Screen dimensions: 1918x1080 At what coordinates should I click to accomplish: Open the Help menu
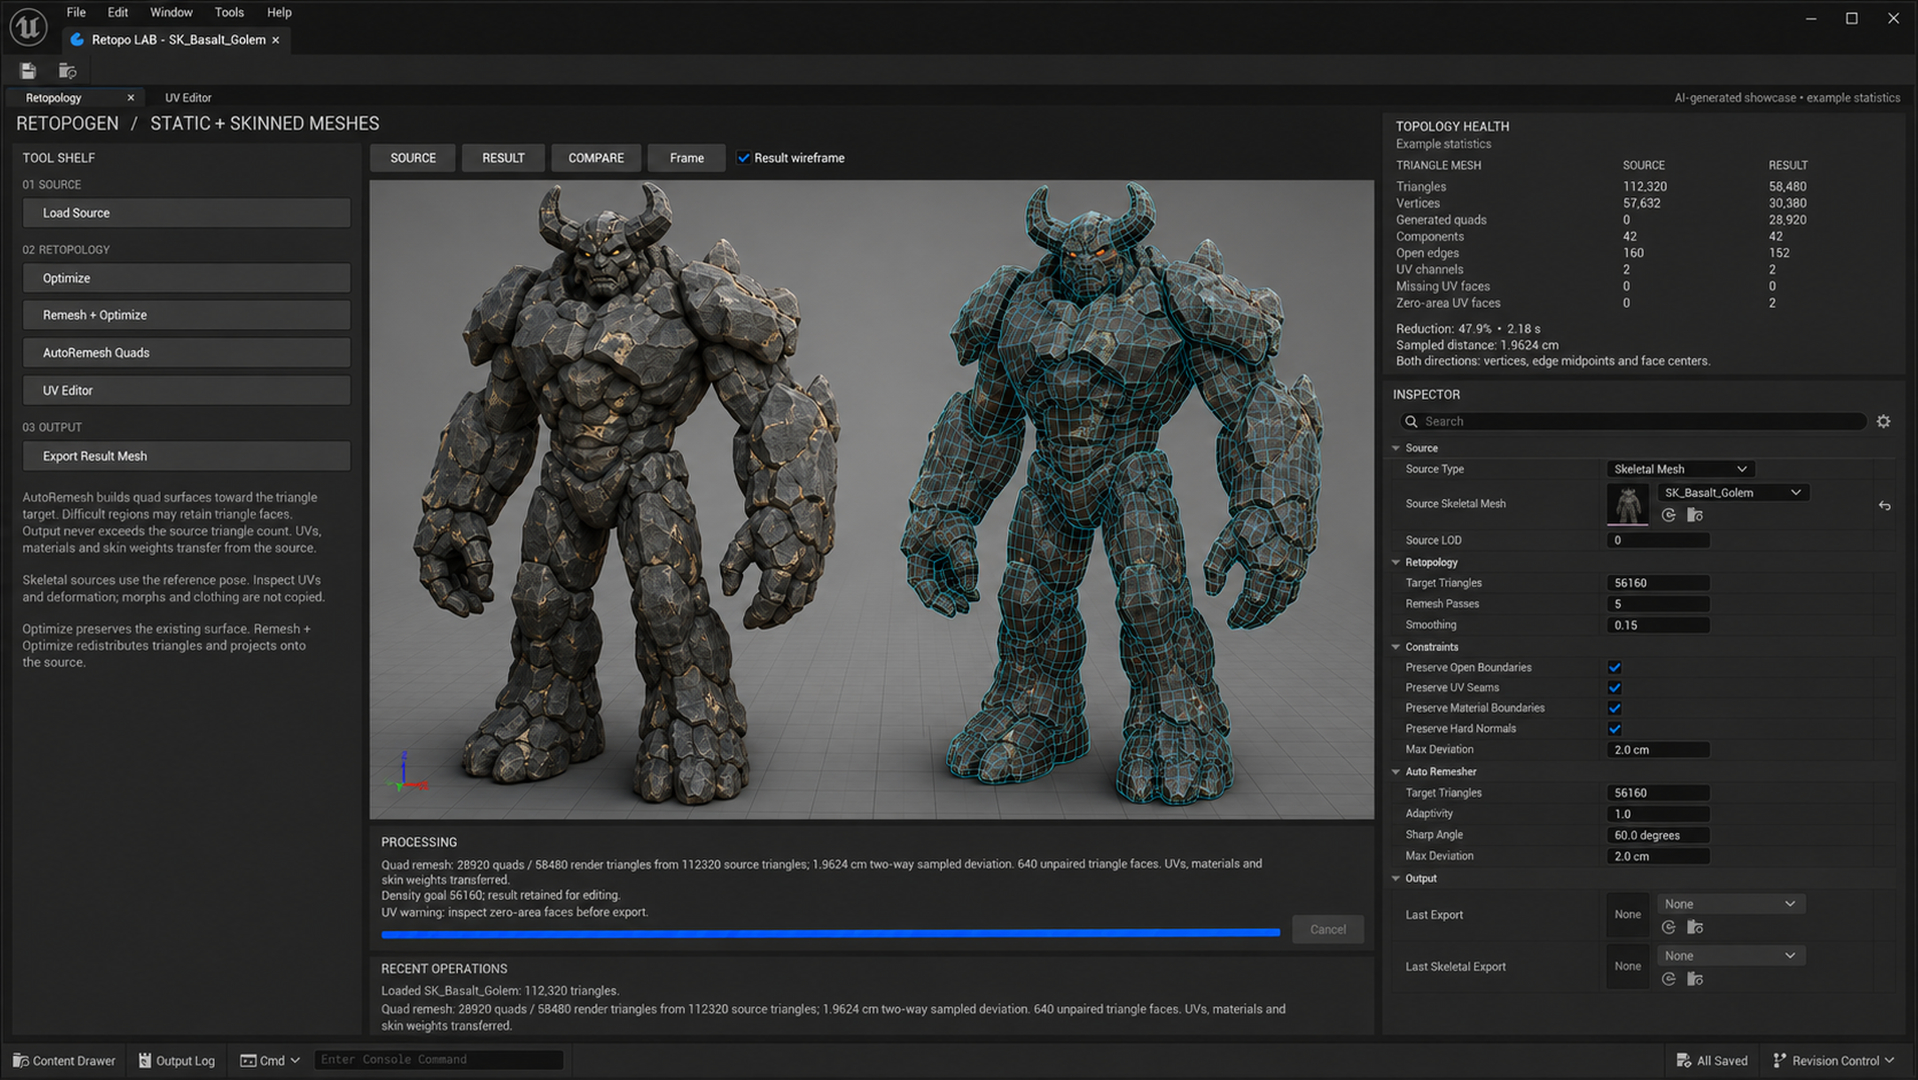[x=279, y=12]
